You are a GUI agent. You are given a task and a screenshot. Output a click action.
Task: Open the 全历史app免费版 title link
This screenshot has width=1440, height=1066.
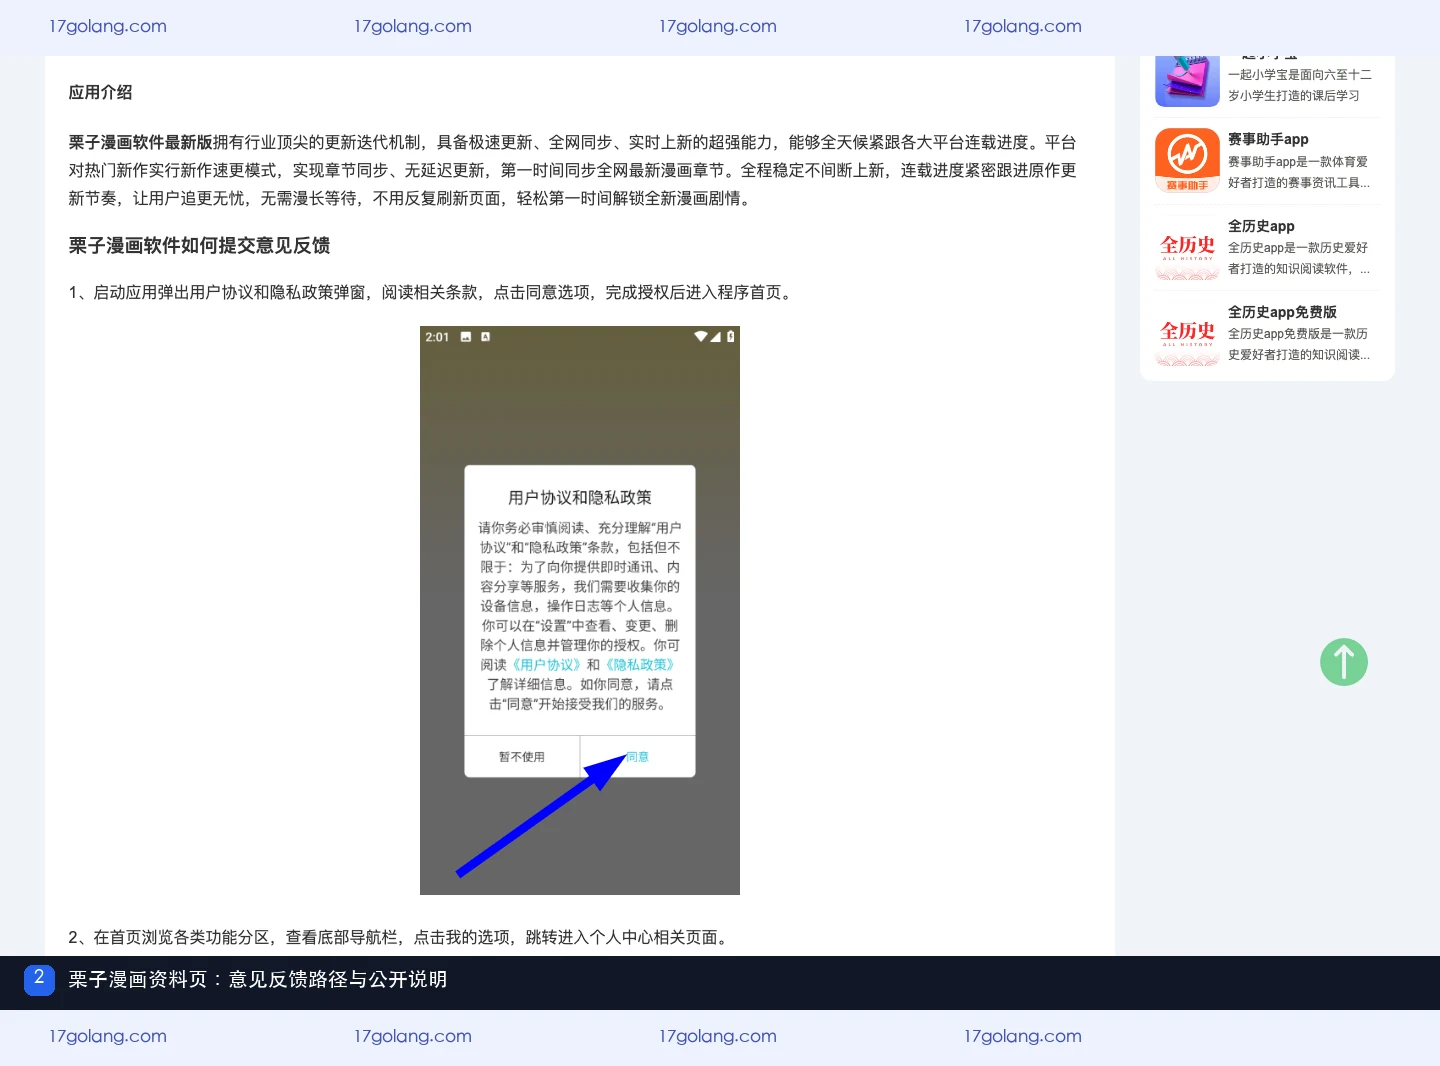tap(1282, 312)
